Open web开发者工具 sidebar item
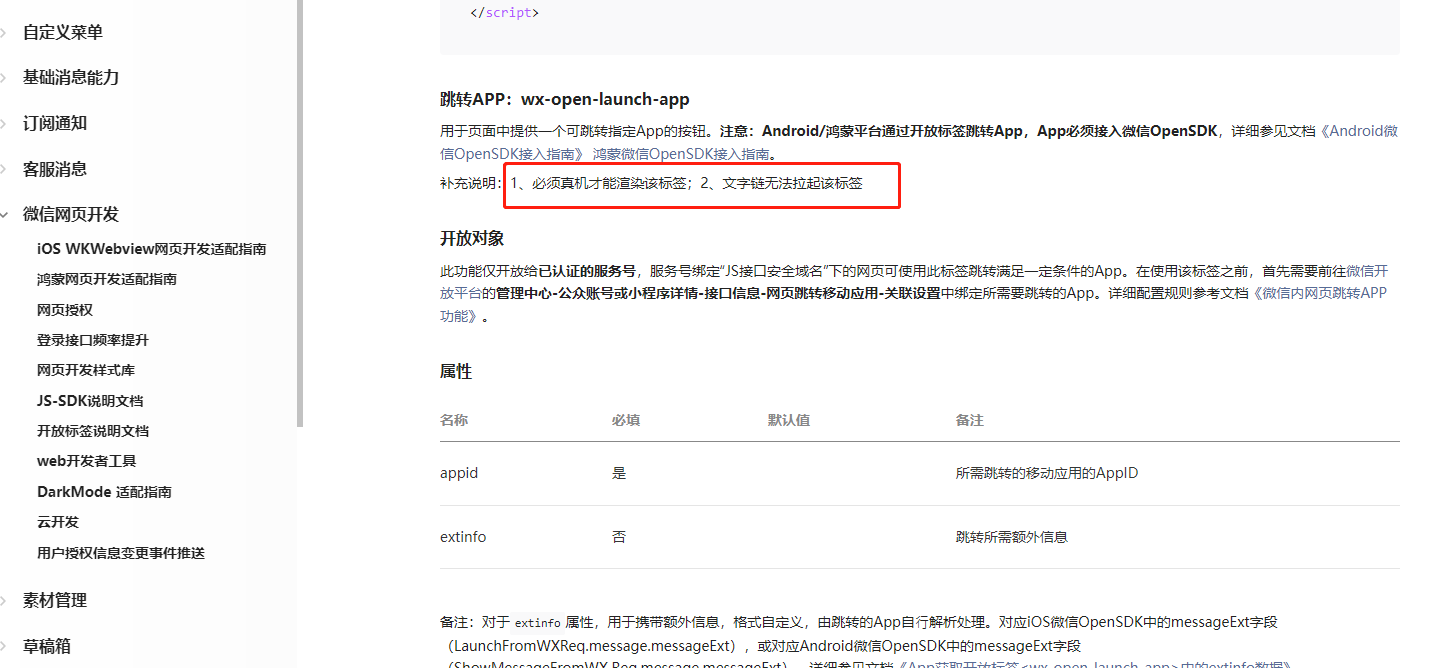 point(87,461)
